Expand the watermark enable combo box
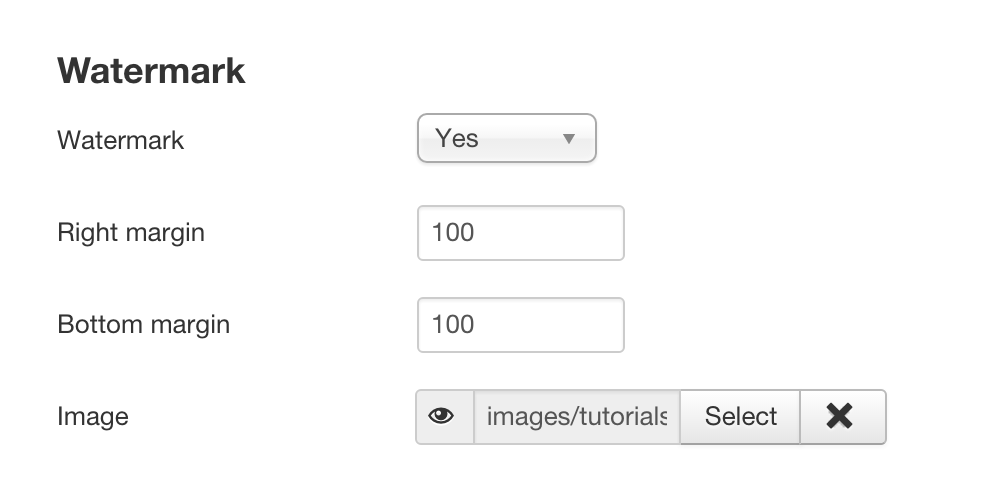This screenshot has width=985, height=478. (x=506, y=138)
